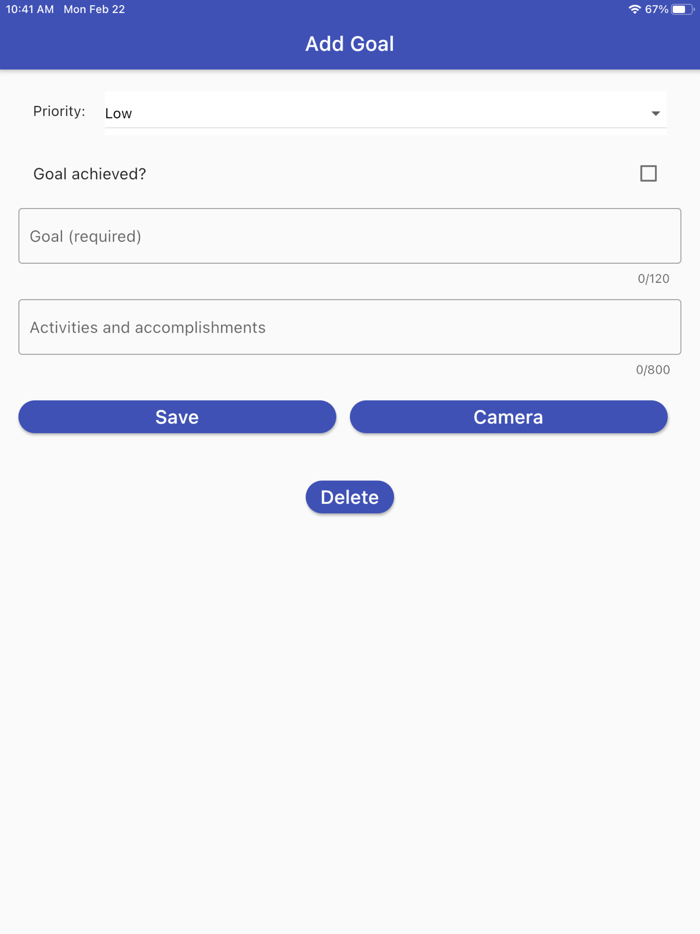Click the Add Goal title bar
This screenshot has width=700, height=934.
(x=349, y=43)
